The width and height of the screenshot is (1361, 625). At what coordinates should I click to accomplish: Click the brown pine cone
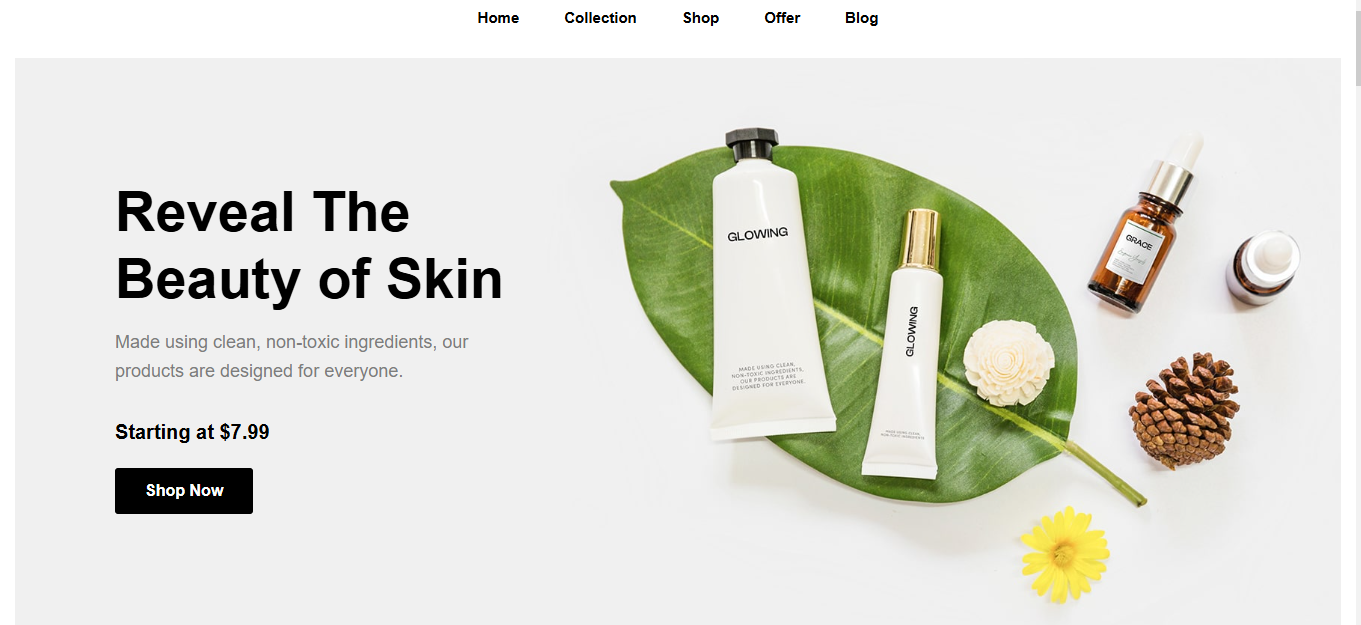point(1185,409)
